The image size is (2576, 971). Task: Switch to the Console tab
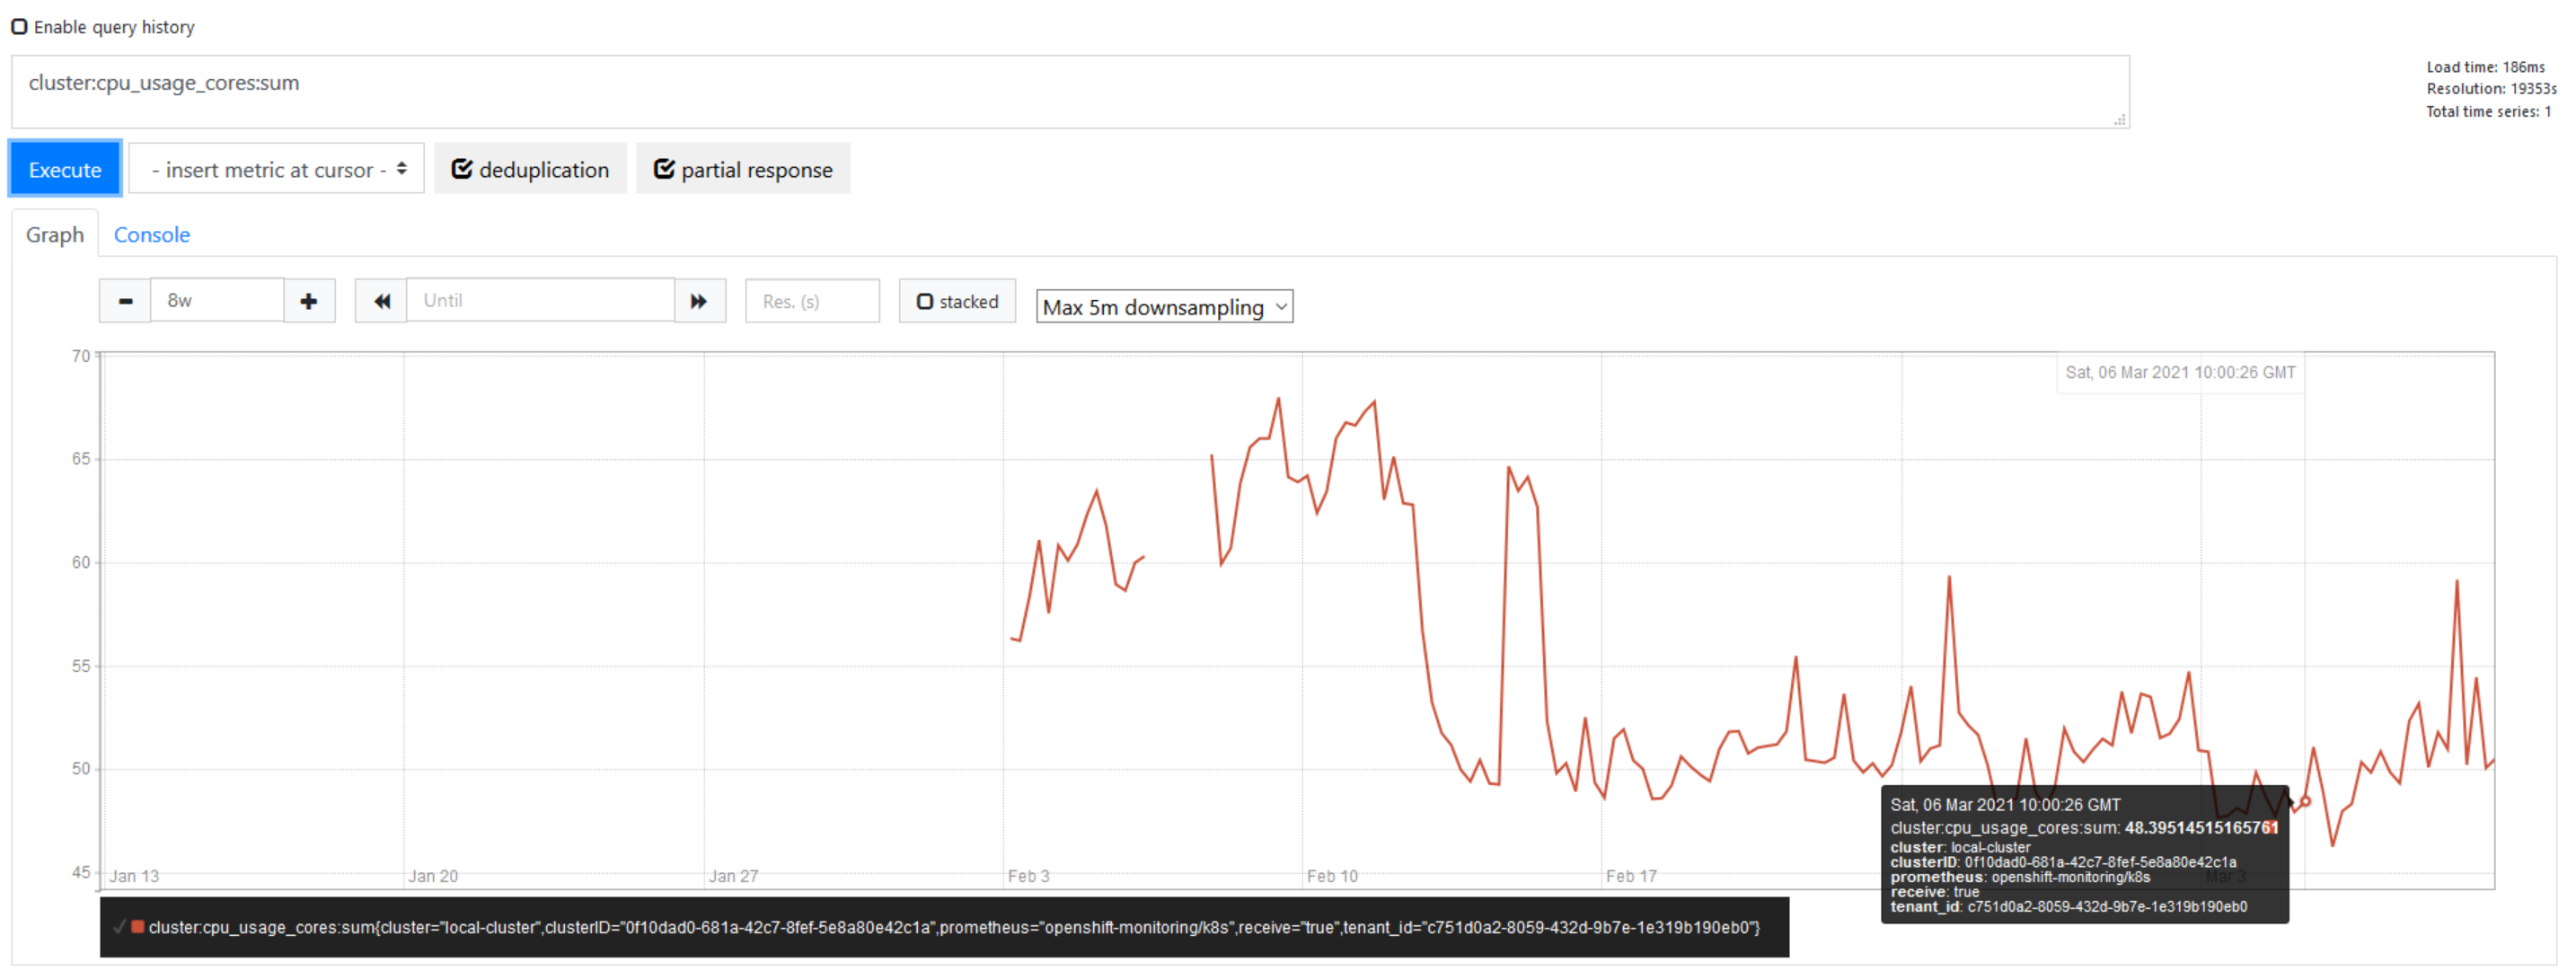pyautogui.click(x=151, y=234)
